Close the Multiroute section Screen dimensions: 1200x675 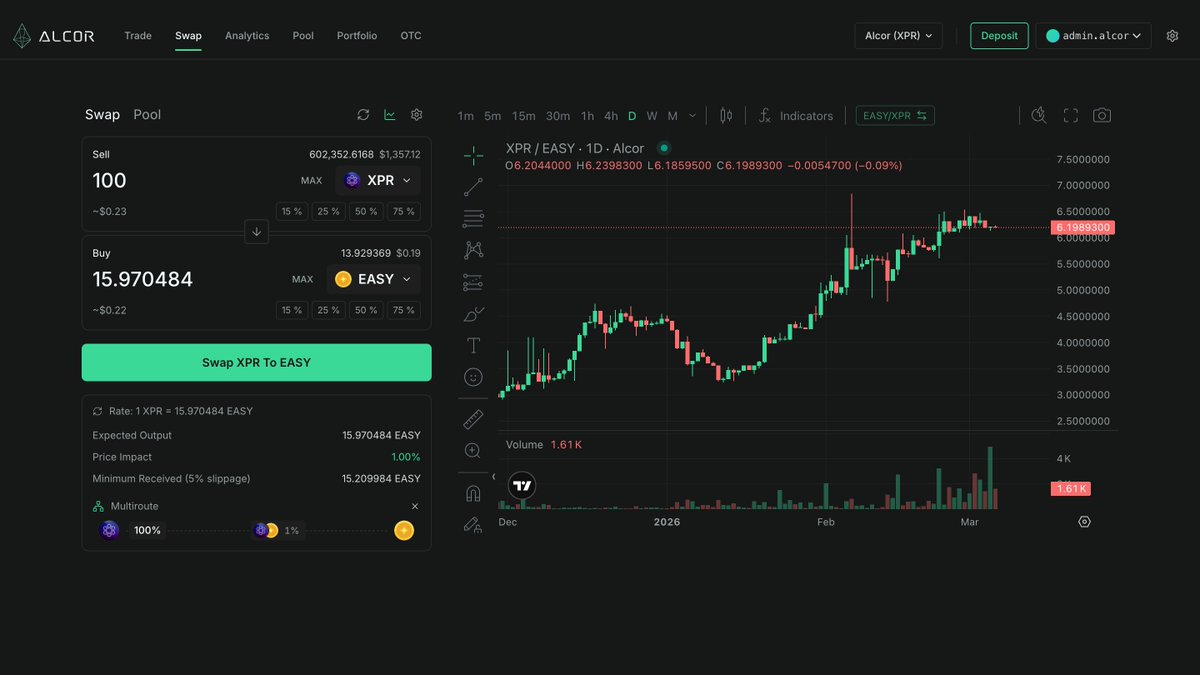coord(415,507)
